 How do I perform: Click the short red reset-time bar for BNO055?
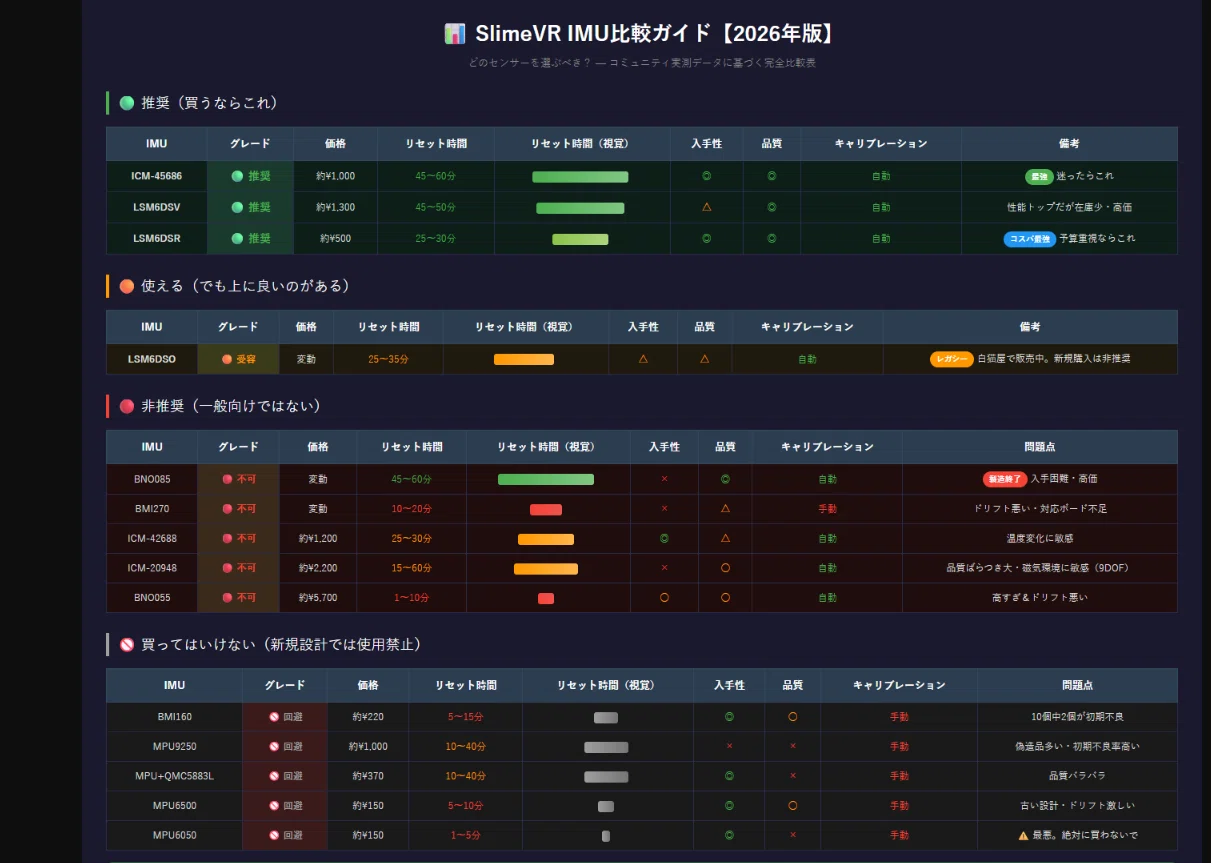point(546,598)
